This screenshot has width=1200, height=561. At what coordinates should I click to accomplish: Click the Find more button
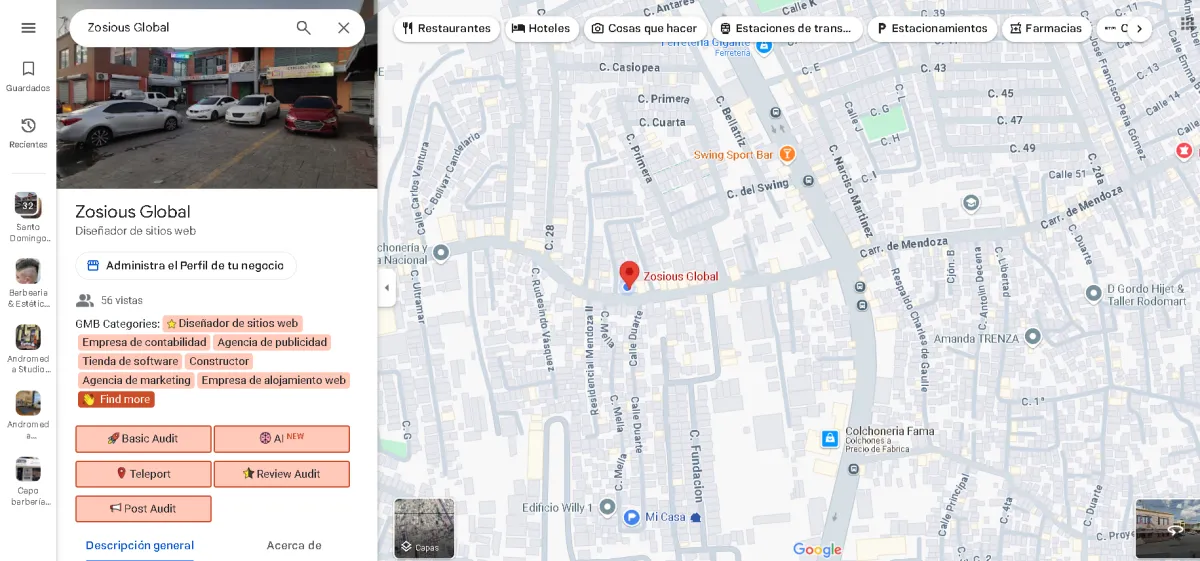pyautogui.click(x=116, y=400)
